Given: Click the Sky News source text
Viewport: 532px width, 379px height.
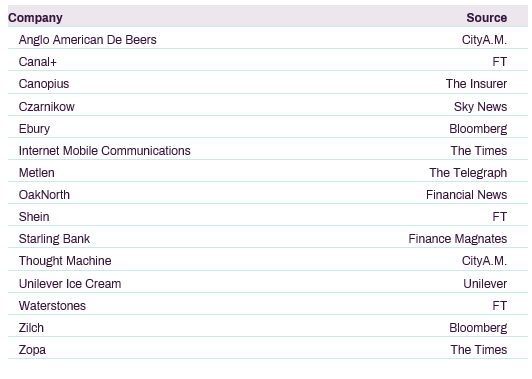Looking at the screenshot, I should (x=480, y=107).
